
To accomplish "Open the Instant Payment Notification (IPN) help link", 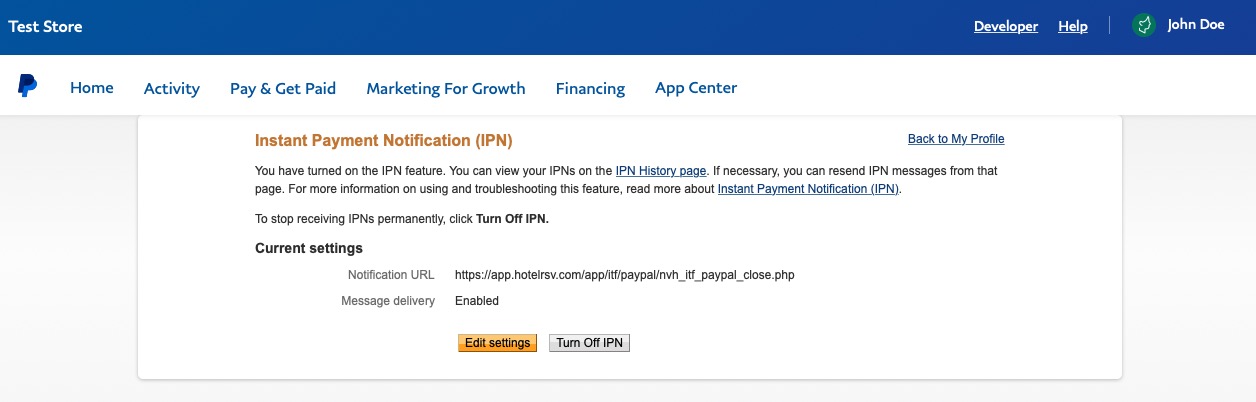I will [809, 188].
